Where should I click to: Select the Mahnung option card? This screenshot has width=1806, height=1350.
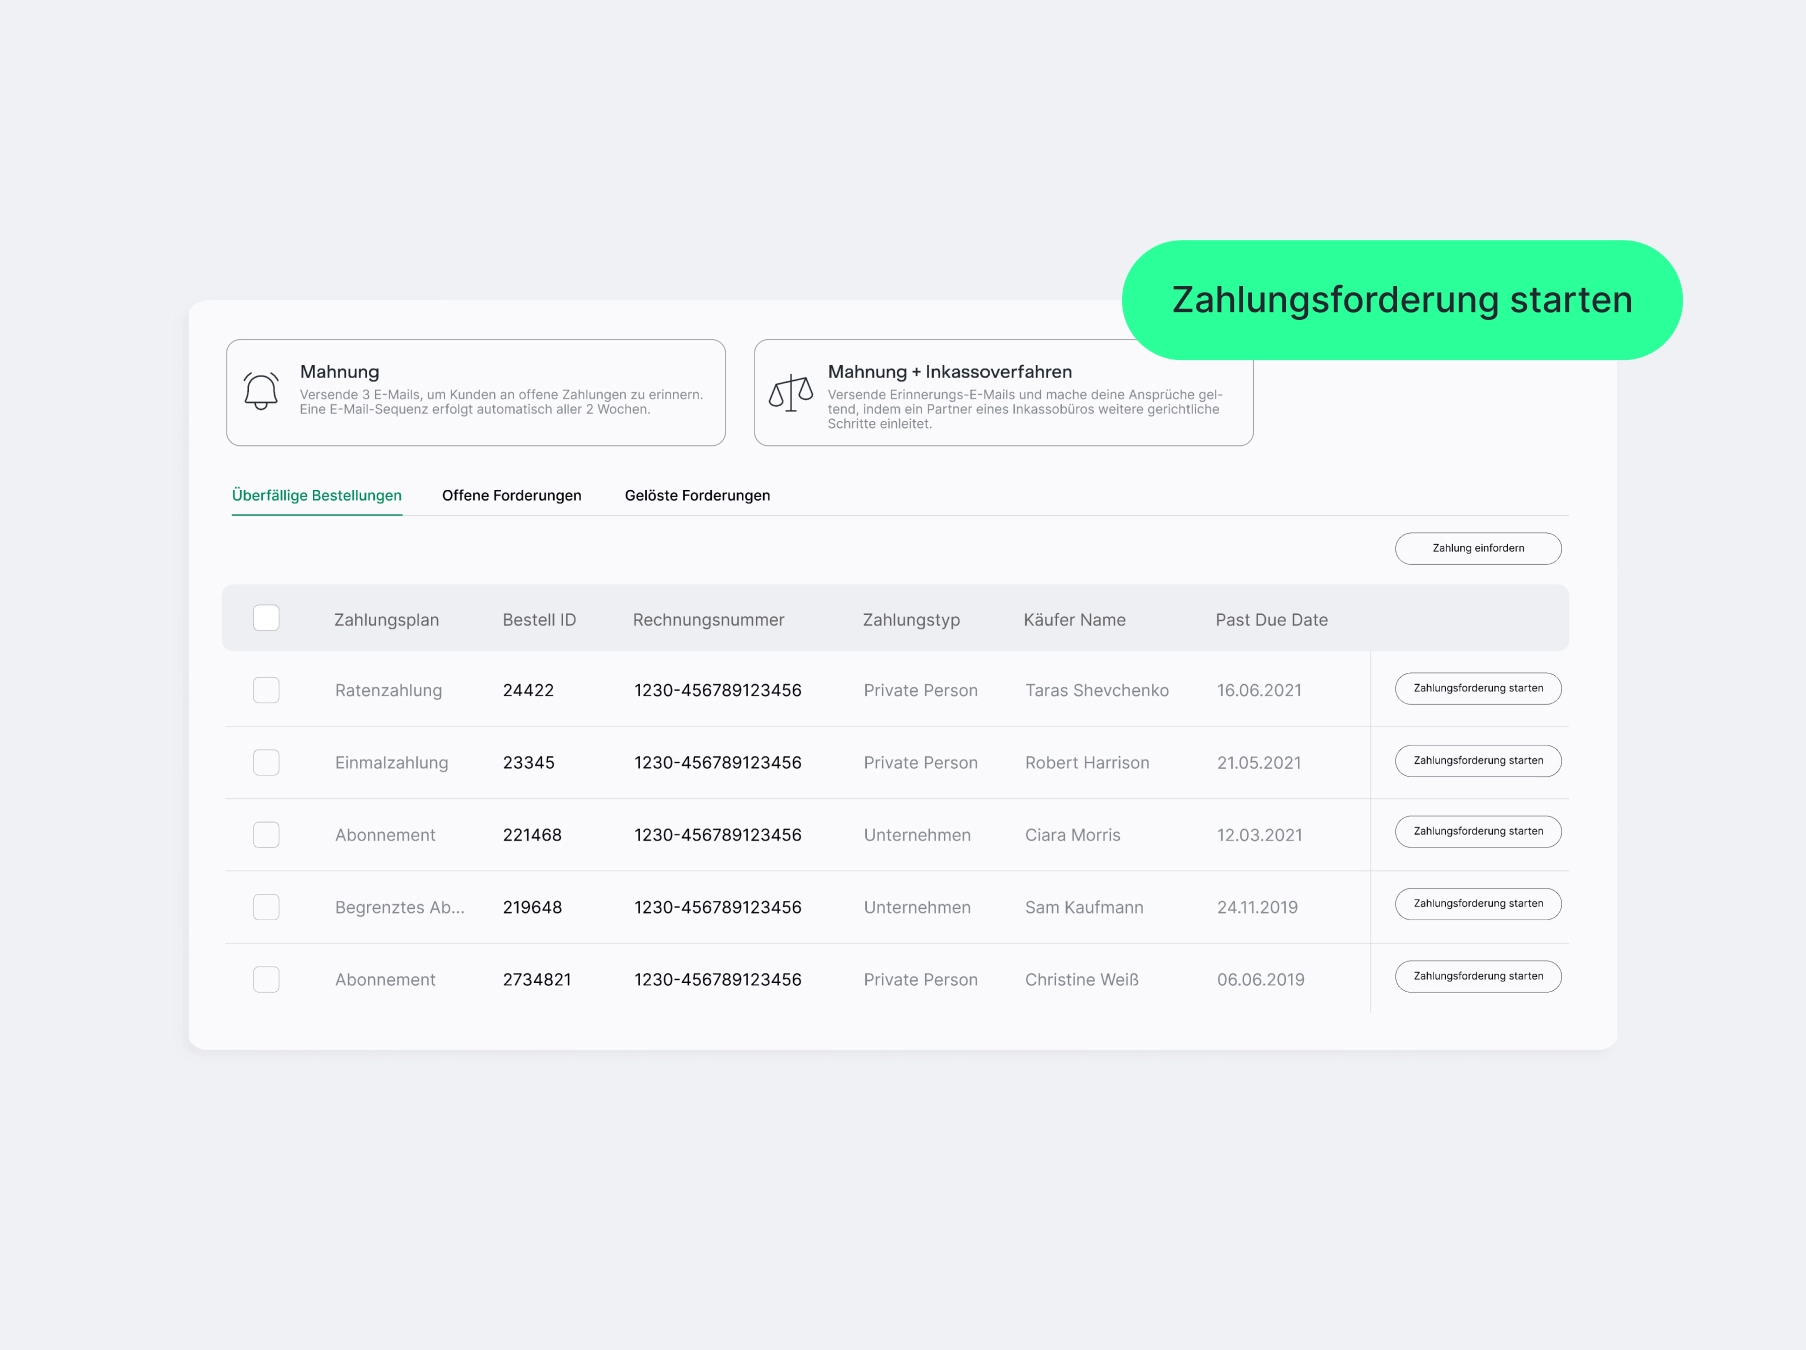[x=476, y=392]
